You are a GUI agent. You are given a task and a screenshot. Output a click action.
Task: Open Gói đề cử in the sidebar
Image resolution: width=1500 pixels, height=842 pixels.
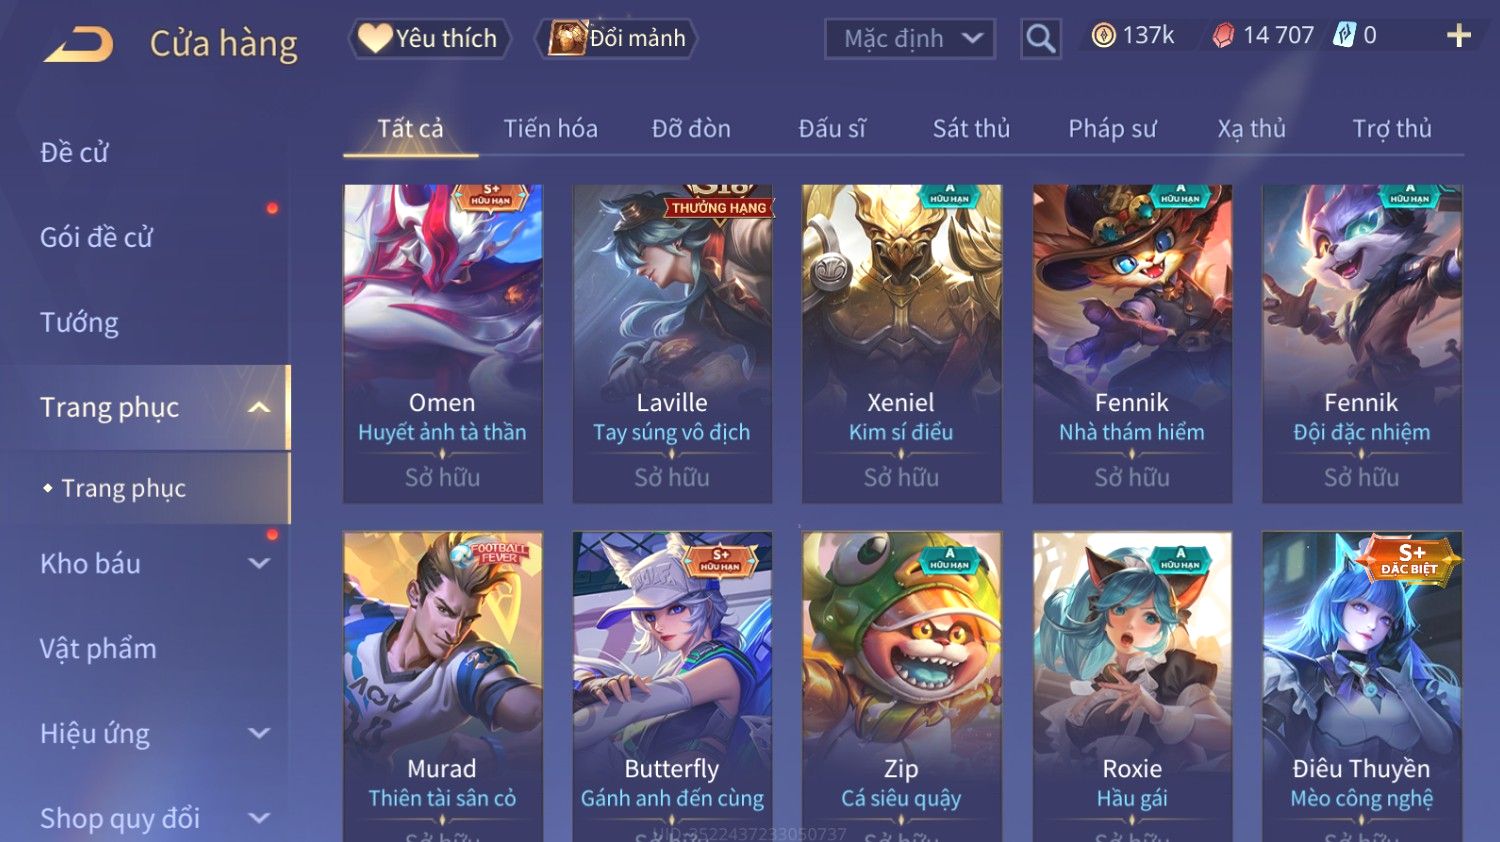click(96, 238)
